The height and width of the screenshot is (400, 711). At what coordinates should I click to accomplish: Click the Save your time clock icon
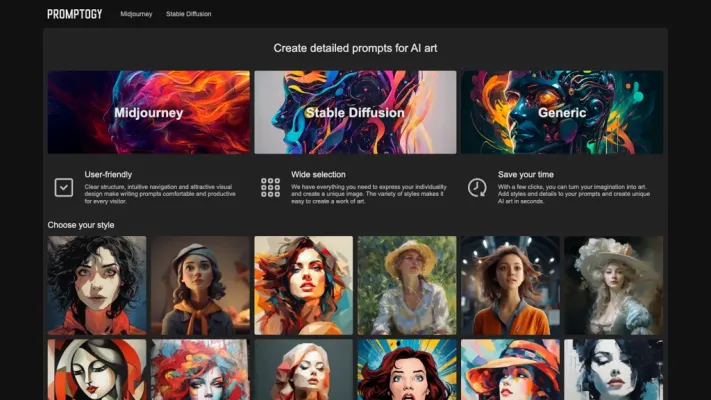coord(477,187)
